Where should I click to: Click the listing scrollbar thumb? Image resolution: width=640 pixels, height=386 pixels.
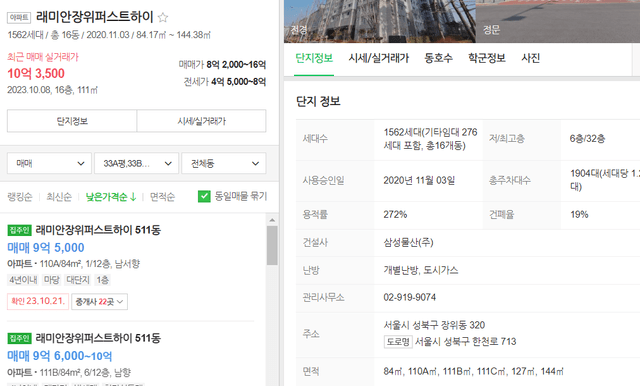(x=272, y=245)
